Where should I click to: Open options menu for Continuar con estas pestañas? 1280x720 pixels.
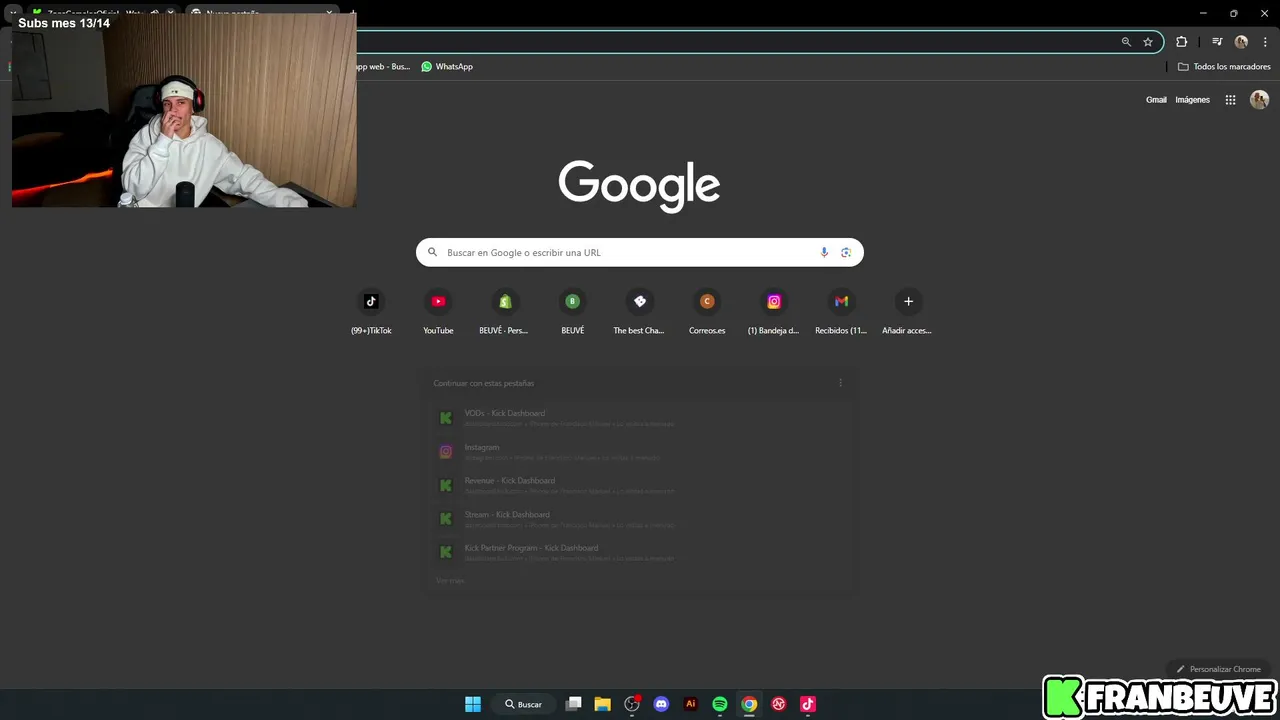(840, 383)
